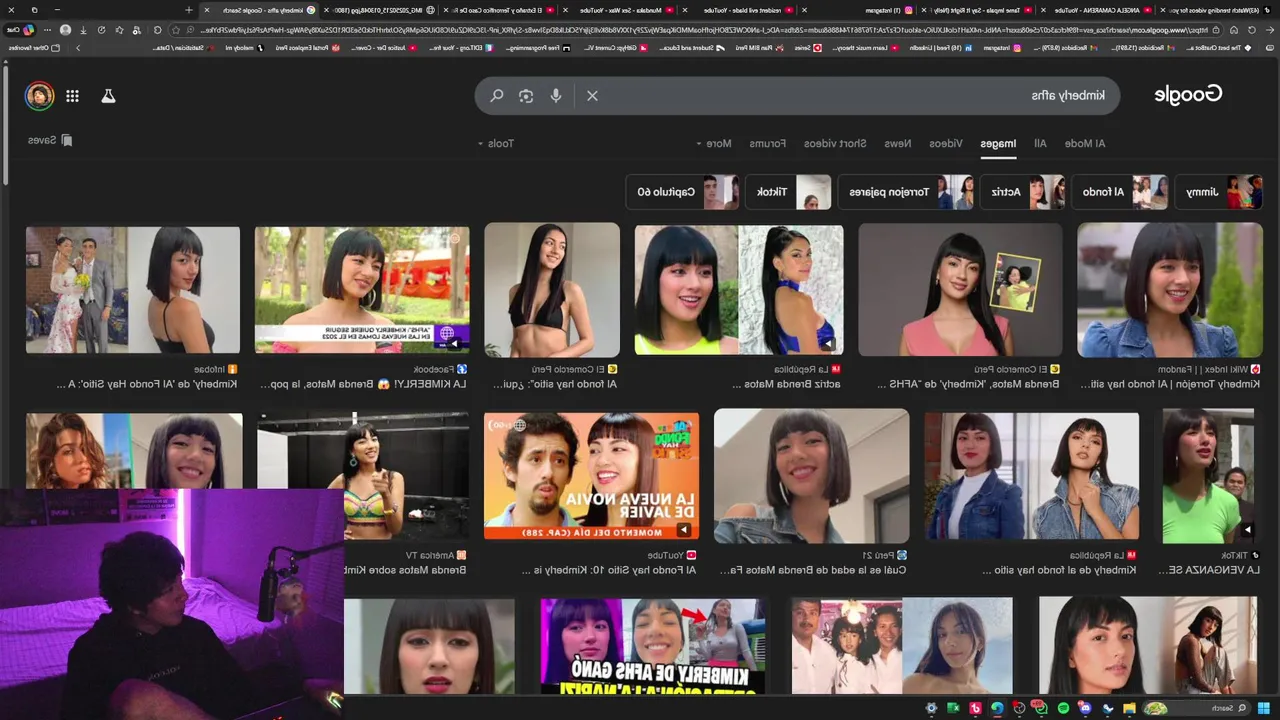The width and height of the screenshot is (1280, 720).
Task: Select the Capitulo 60 suggestion chip
Action: (x=682, y=192)
